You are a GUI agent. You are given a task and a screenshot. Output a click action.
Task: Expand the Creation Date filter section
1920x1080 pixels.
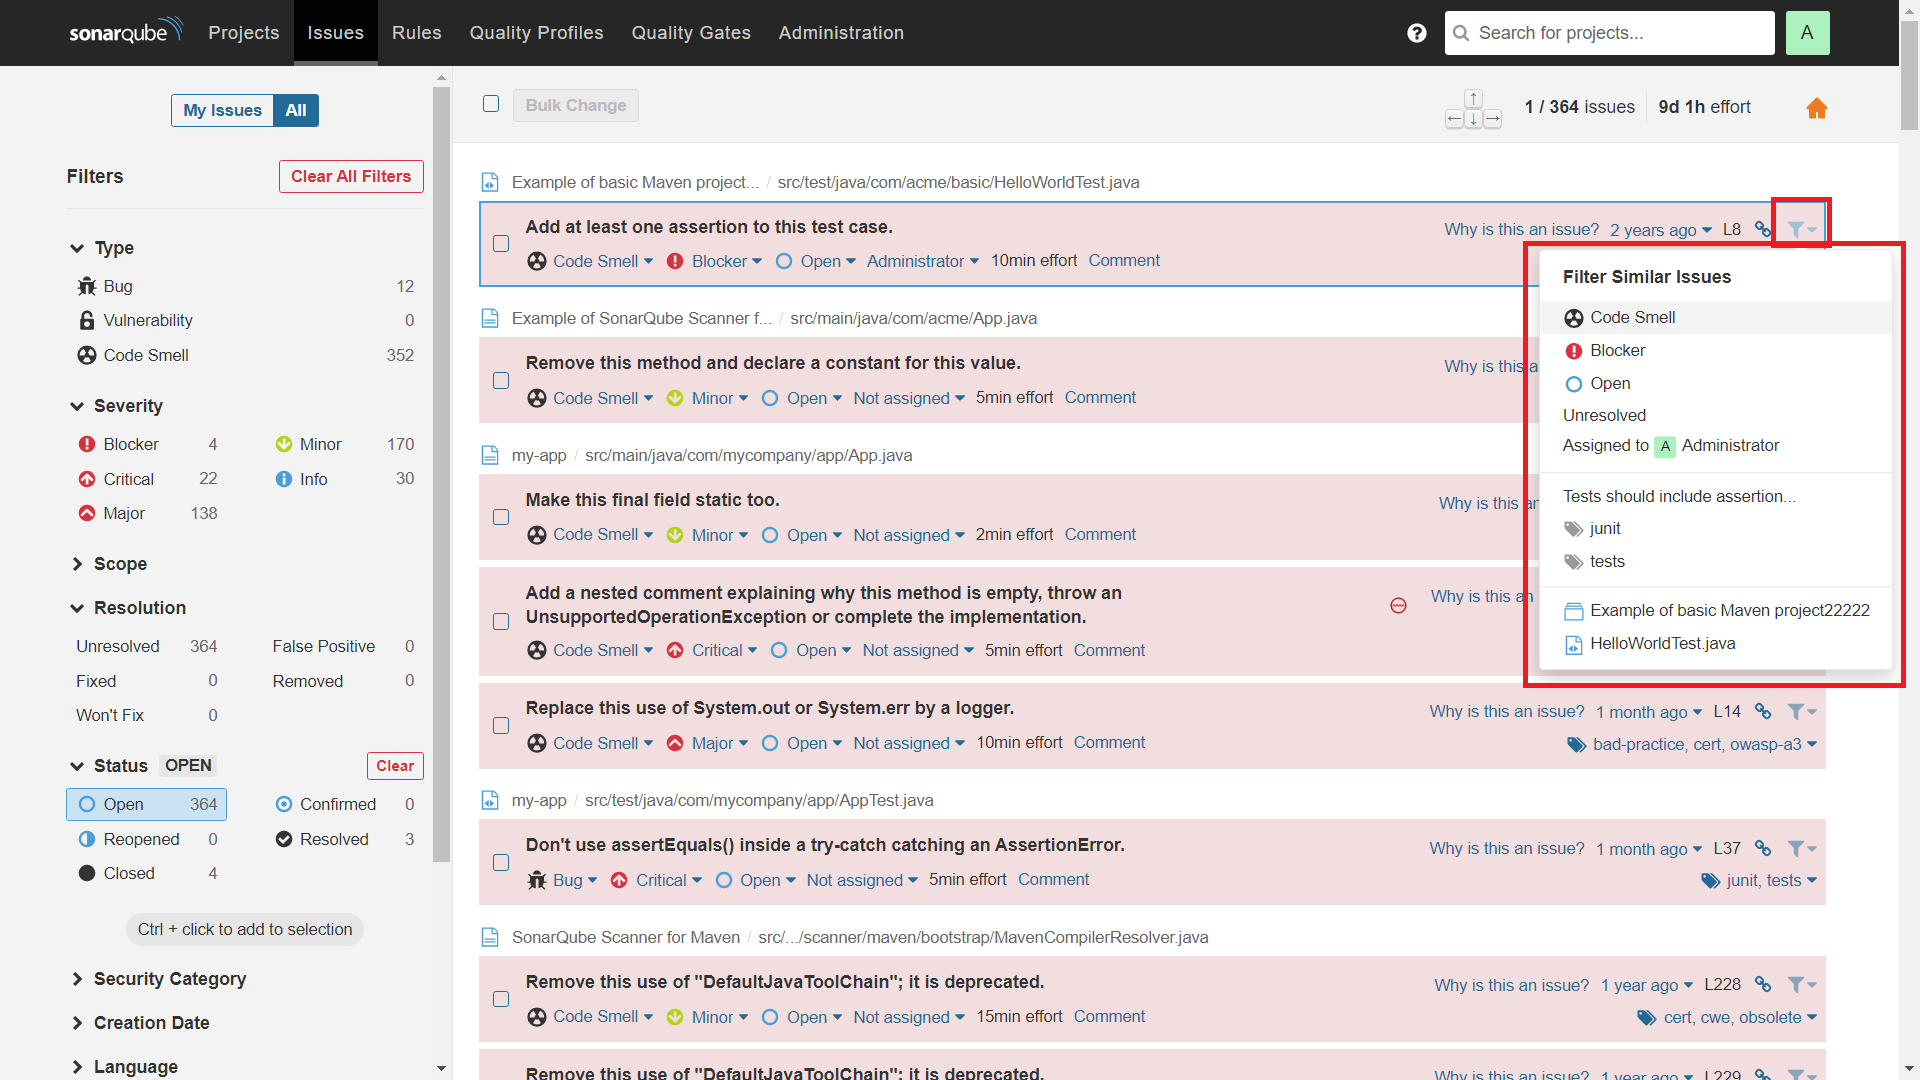[140, 1023]
